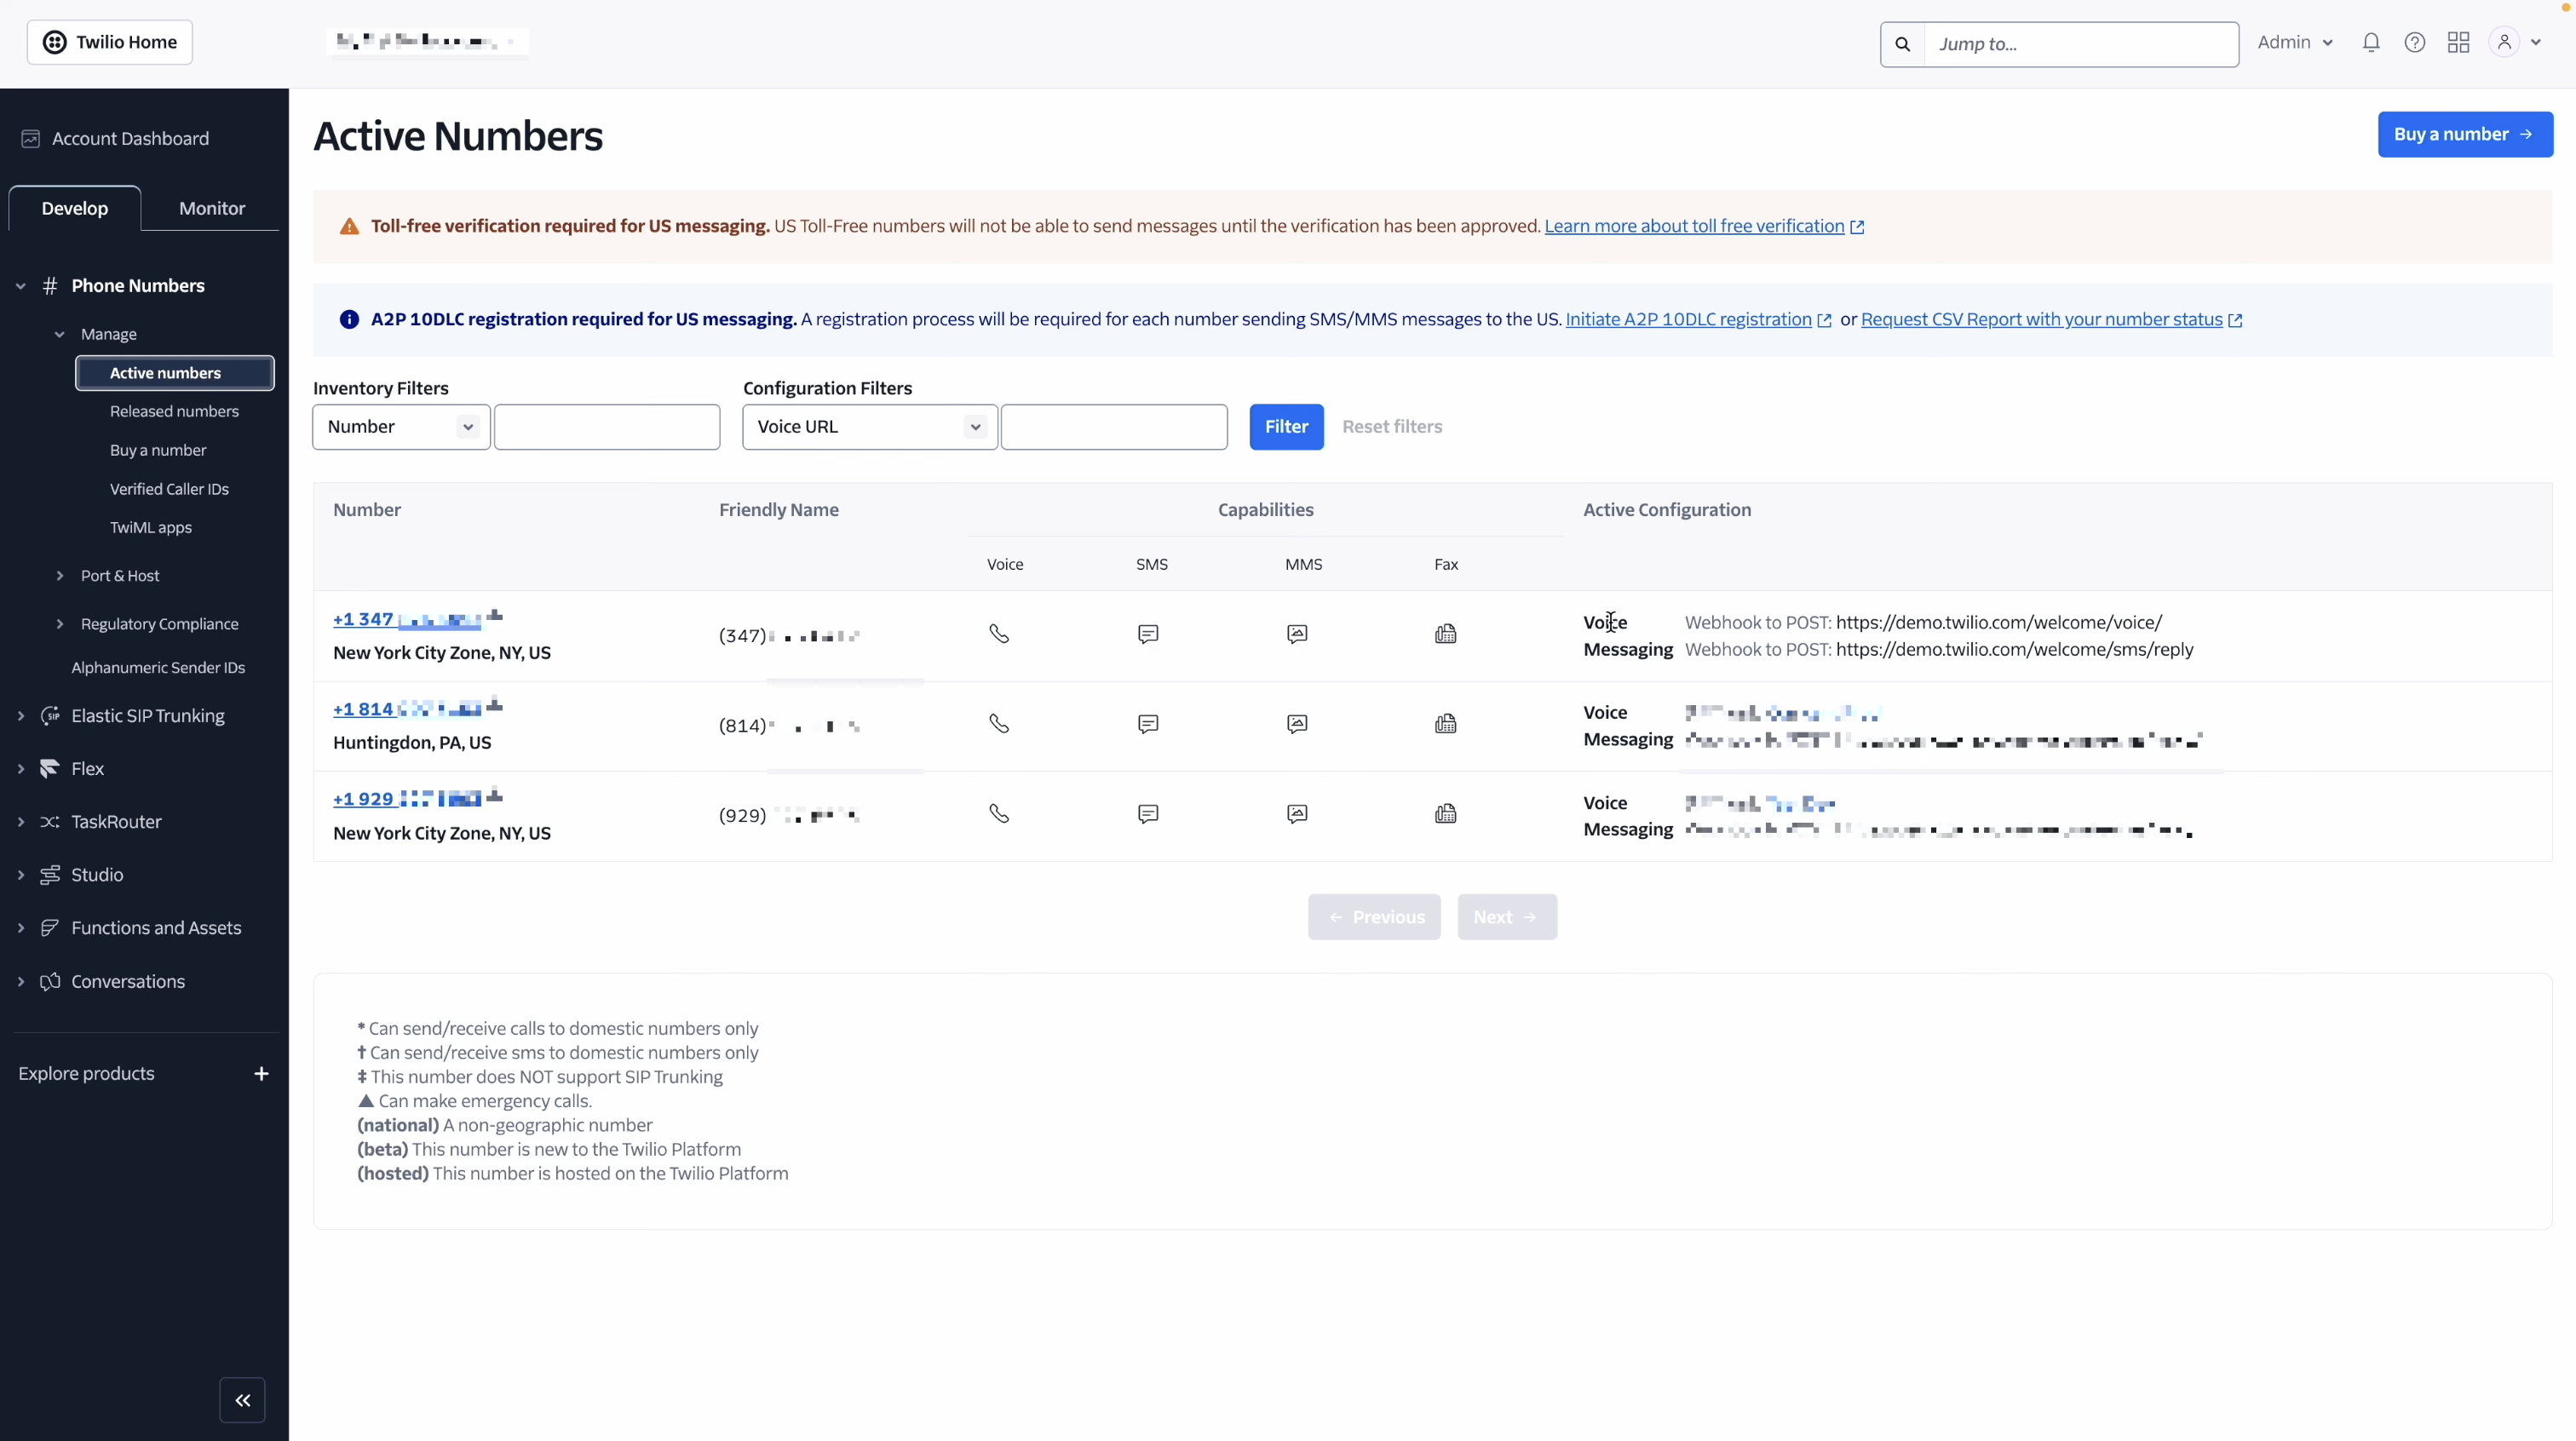The width and height of the screenshot is (2576, 1441).
Task: Select Active numbers in sidebar
Action: tap(175, 373)
